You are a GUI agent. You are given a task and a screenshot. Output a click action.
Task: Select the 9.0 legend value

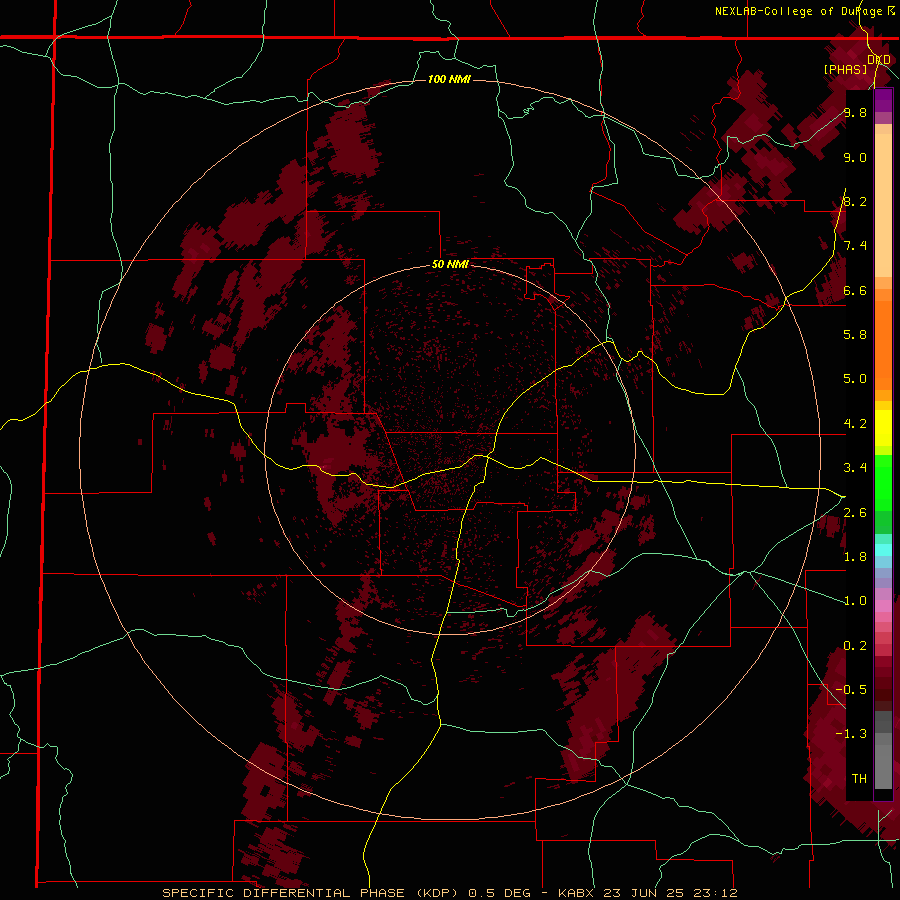(855, 157)
